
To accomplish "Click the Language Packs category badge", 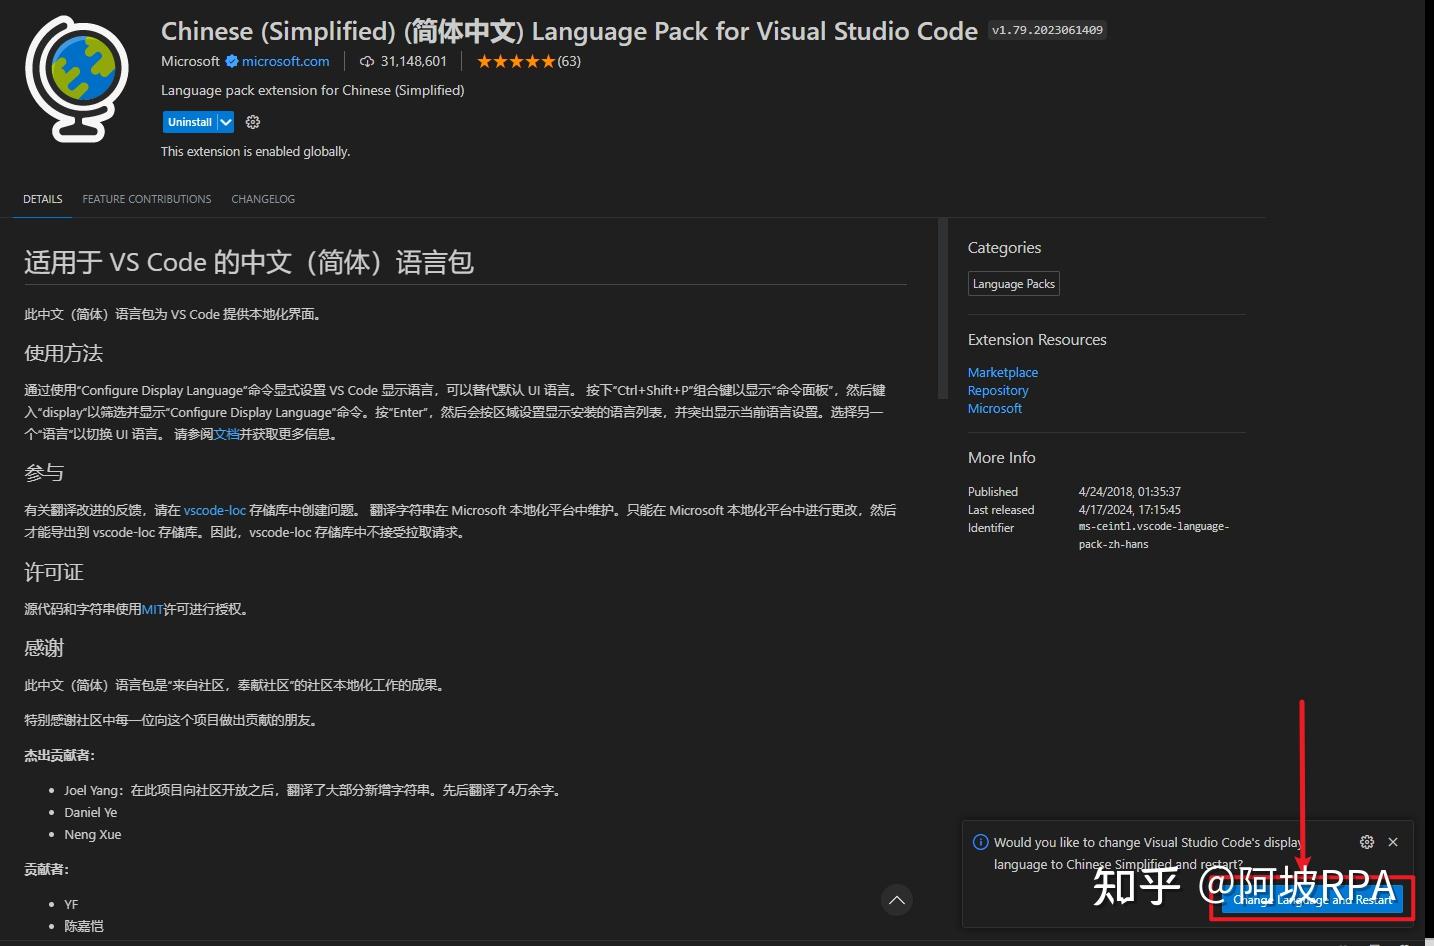I will pos(1013,283).
